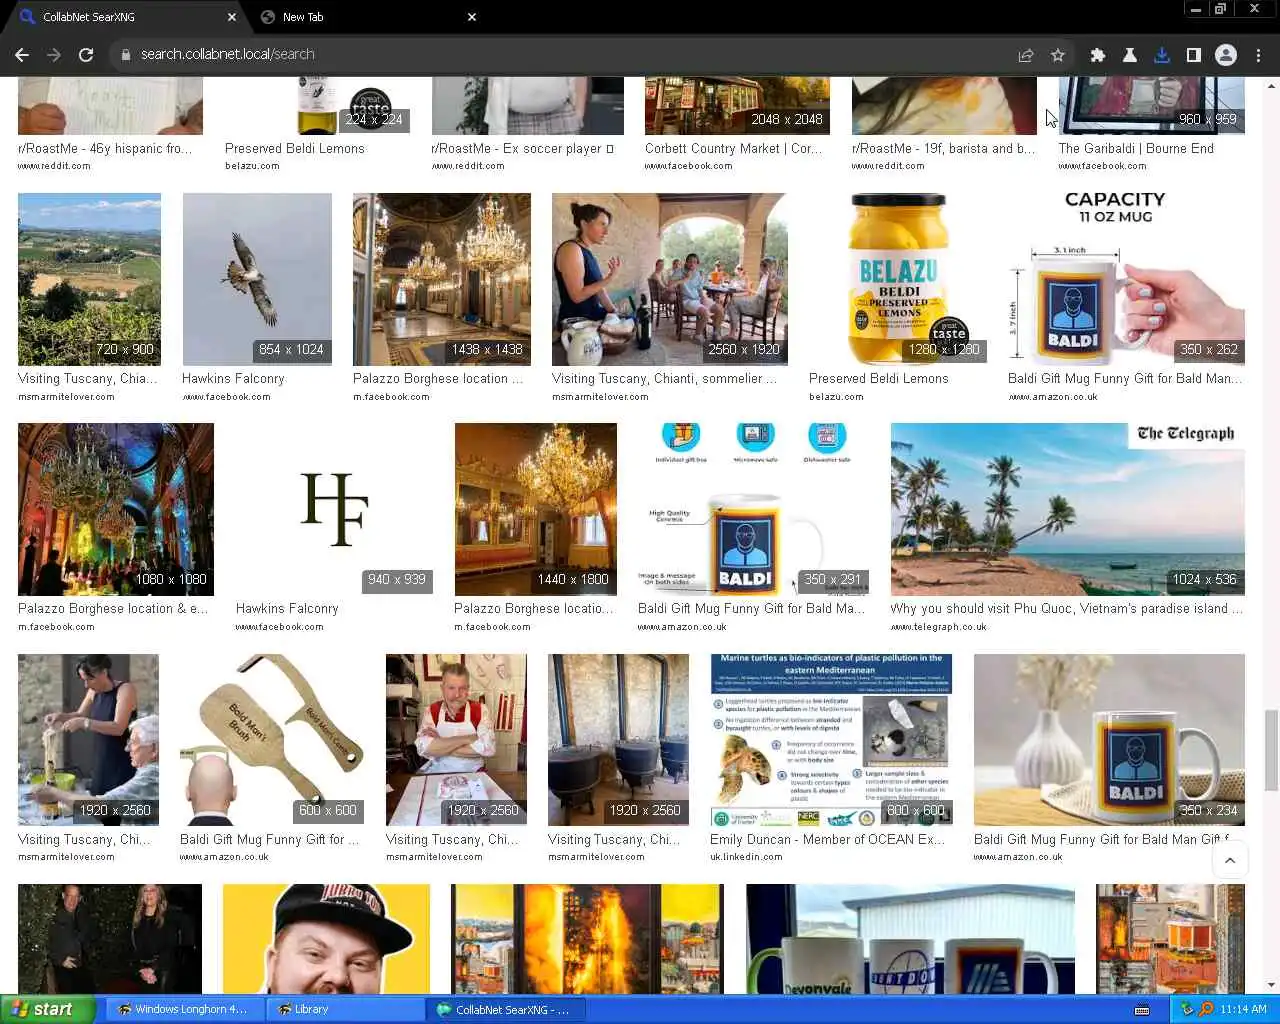1280x1024 pixels.
Task: Click the www.telegraph.co.uk source text
Action: point(938,627)
